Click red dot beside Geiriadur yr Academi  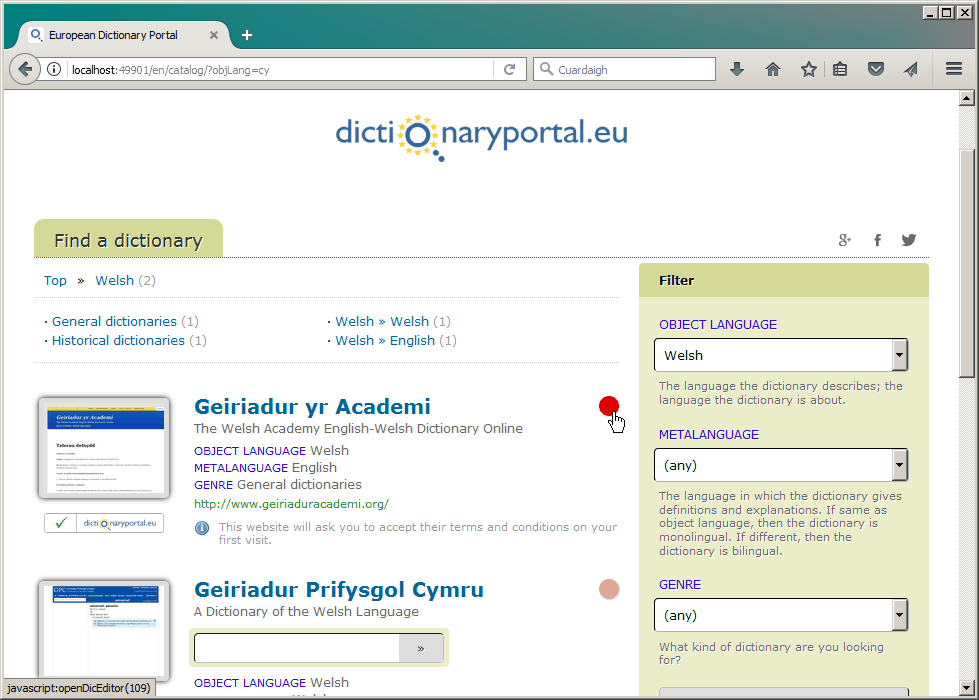(x=609, y=406)
